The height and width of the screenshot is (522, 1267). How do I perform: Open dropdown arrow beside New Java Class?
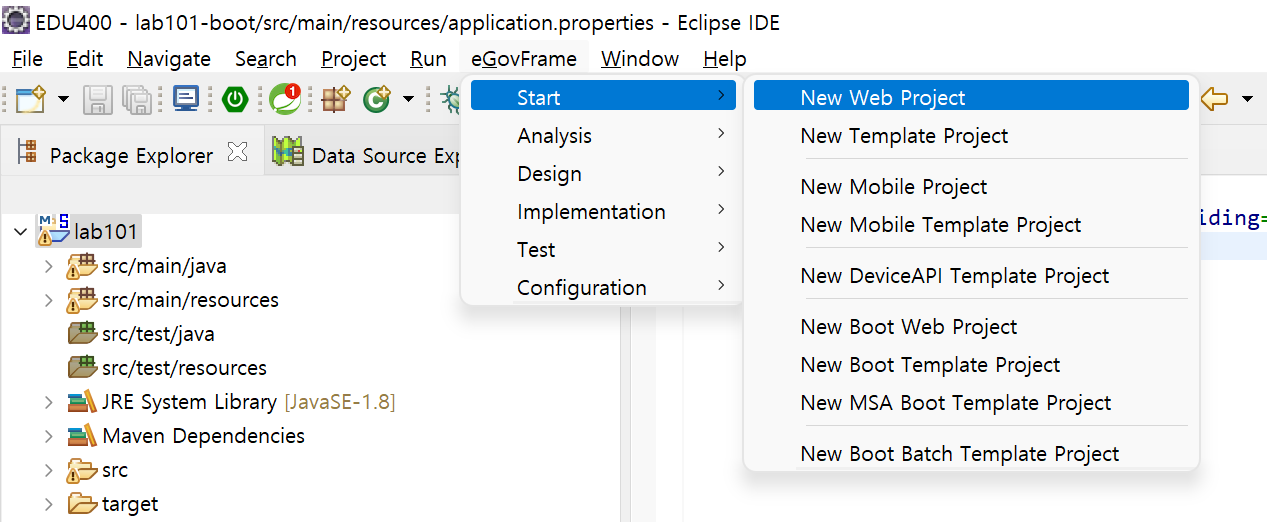pyautogui.click(x=408, y=98)
